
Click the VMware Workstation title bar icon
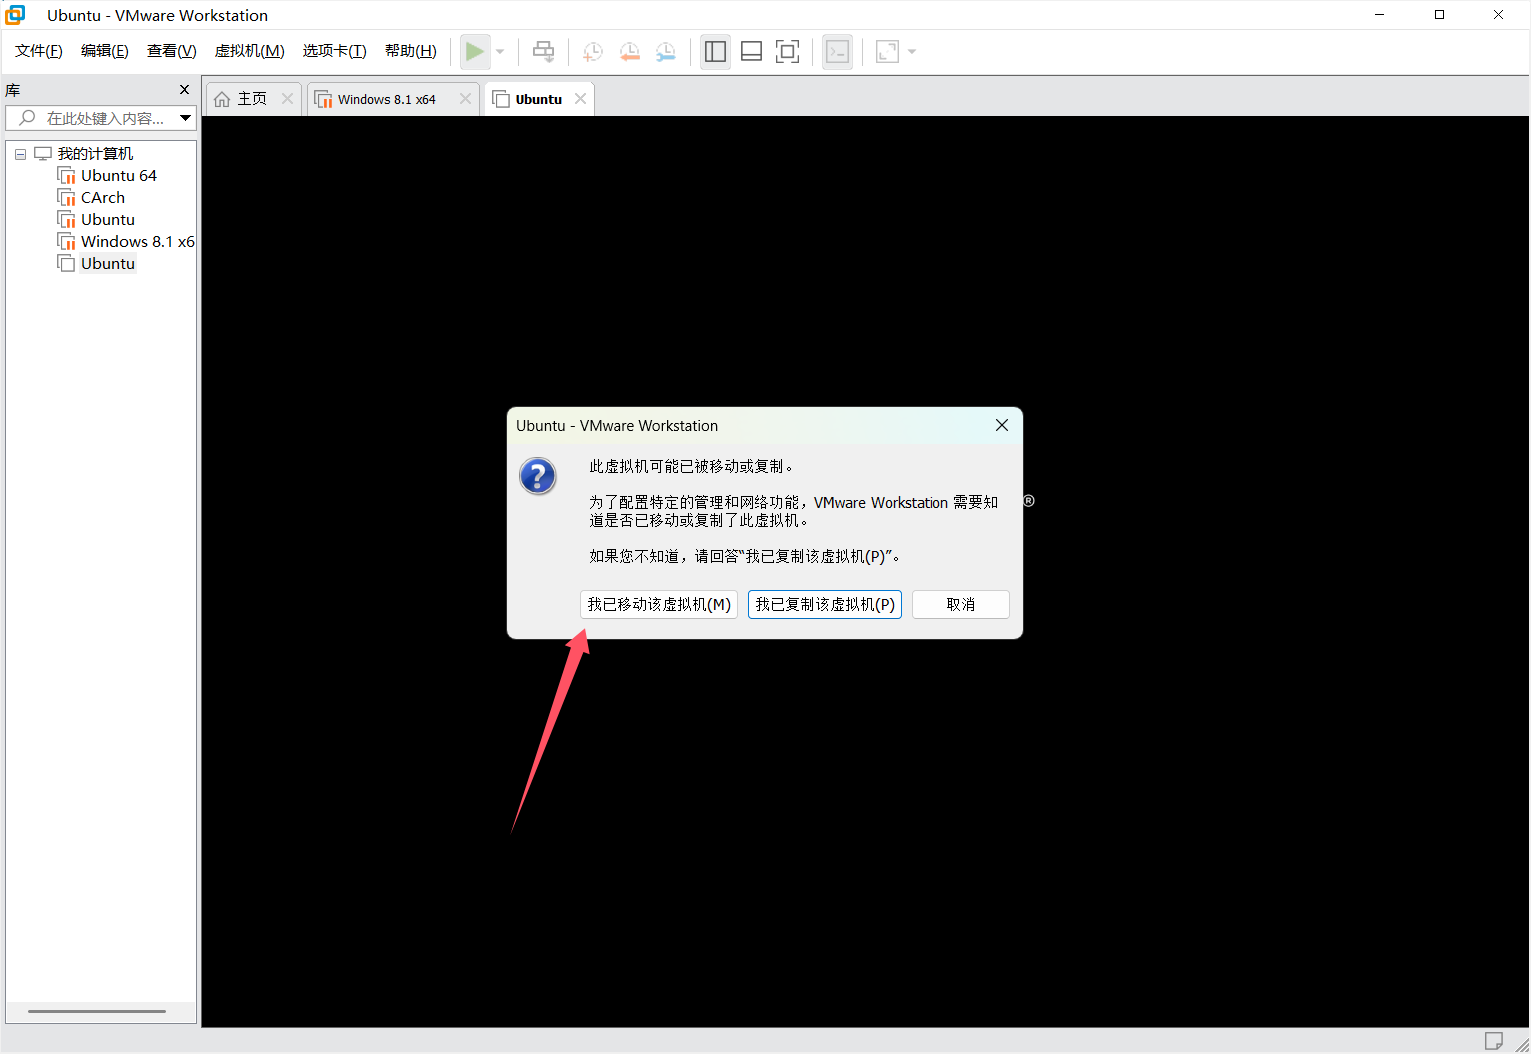point(15,15)
